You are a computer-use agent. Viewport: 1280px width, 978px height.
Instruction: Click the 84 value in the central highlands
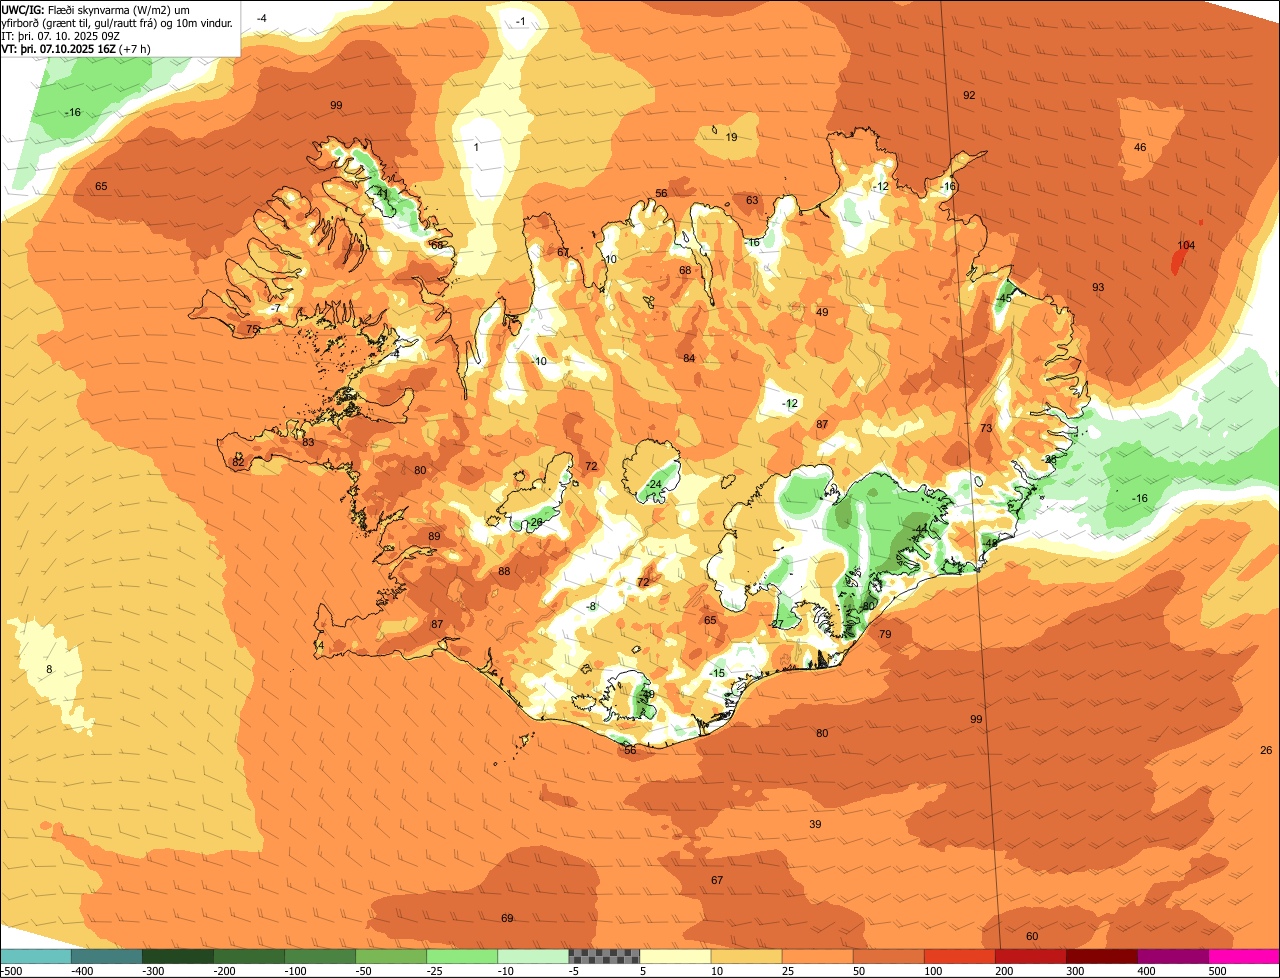pos(689,358)
